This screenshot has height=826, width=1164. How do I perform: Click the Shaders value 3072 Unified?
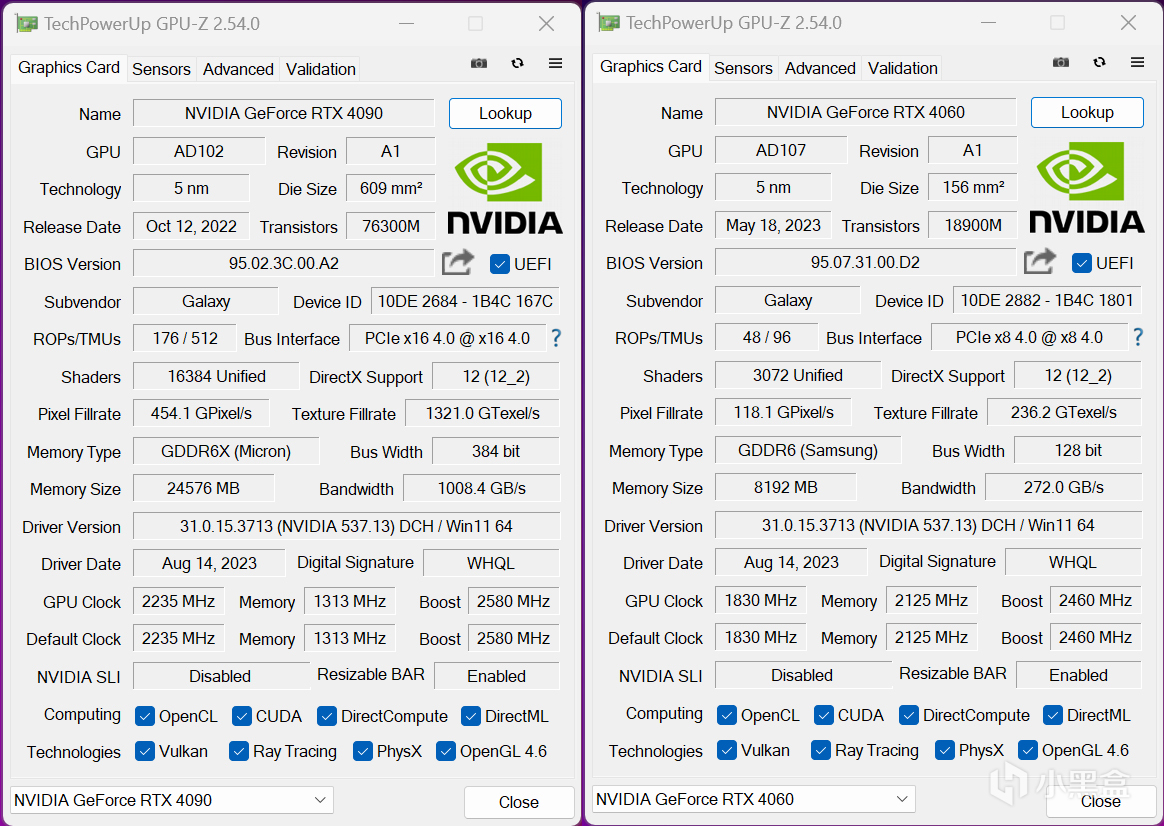click(799, 376)
